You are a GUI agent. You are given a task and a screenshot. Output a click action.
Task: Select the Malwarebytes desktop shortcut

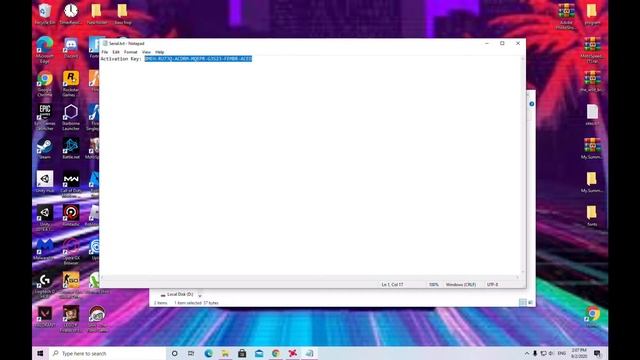click(44, 250)
